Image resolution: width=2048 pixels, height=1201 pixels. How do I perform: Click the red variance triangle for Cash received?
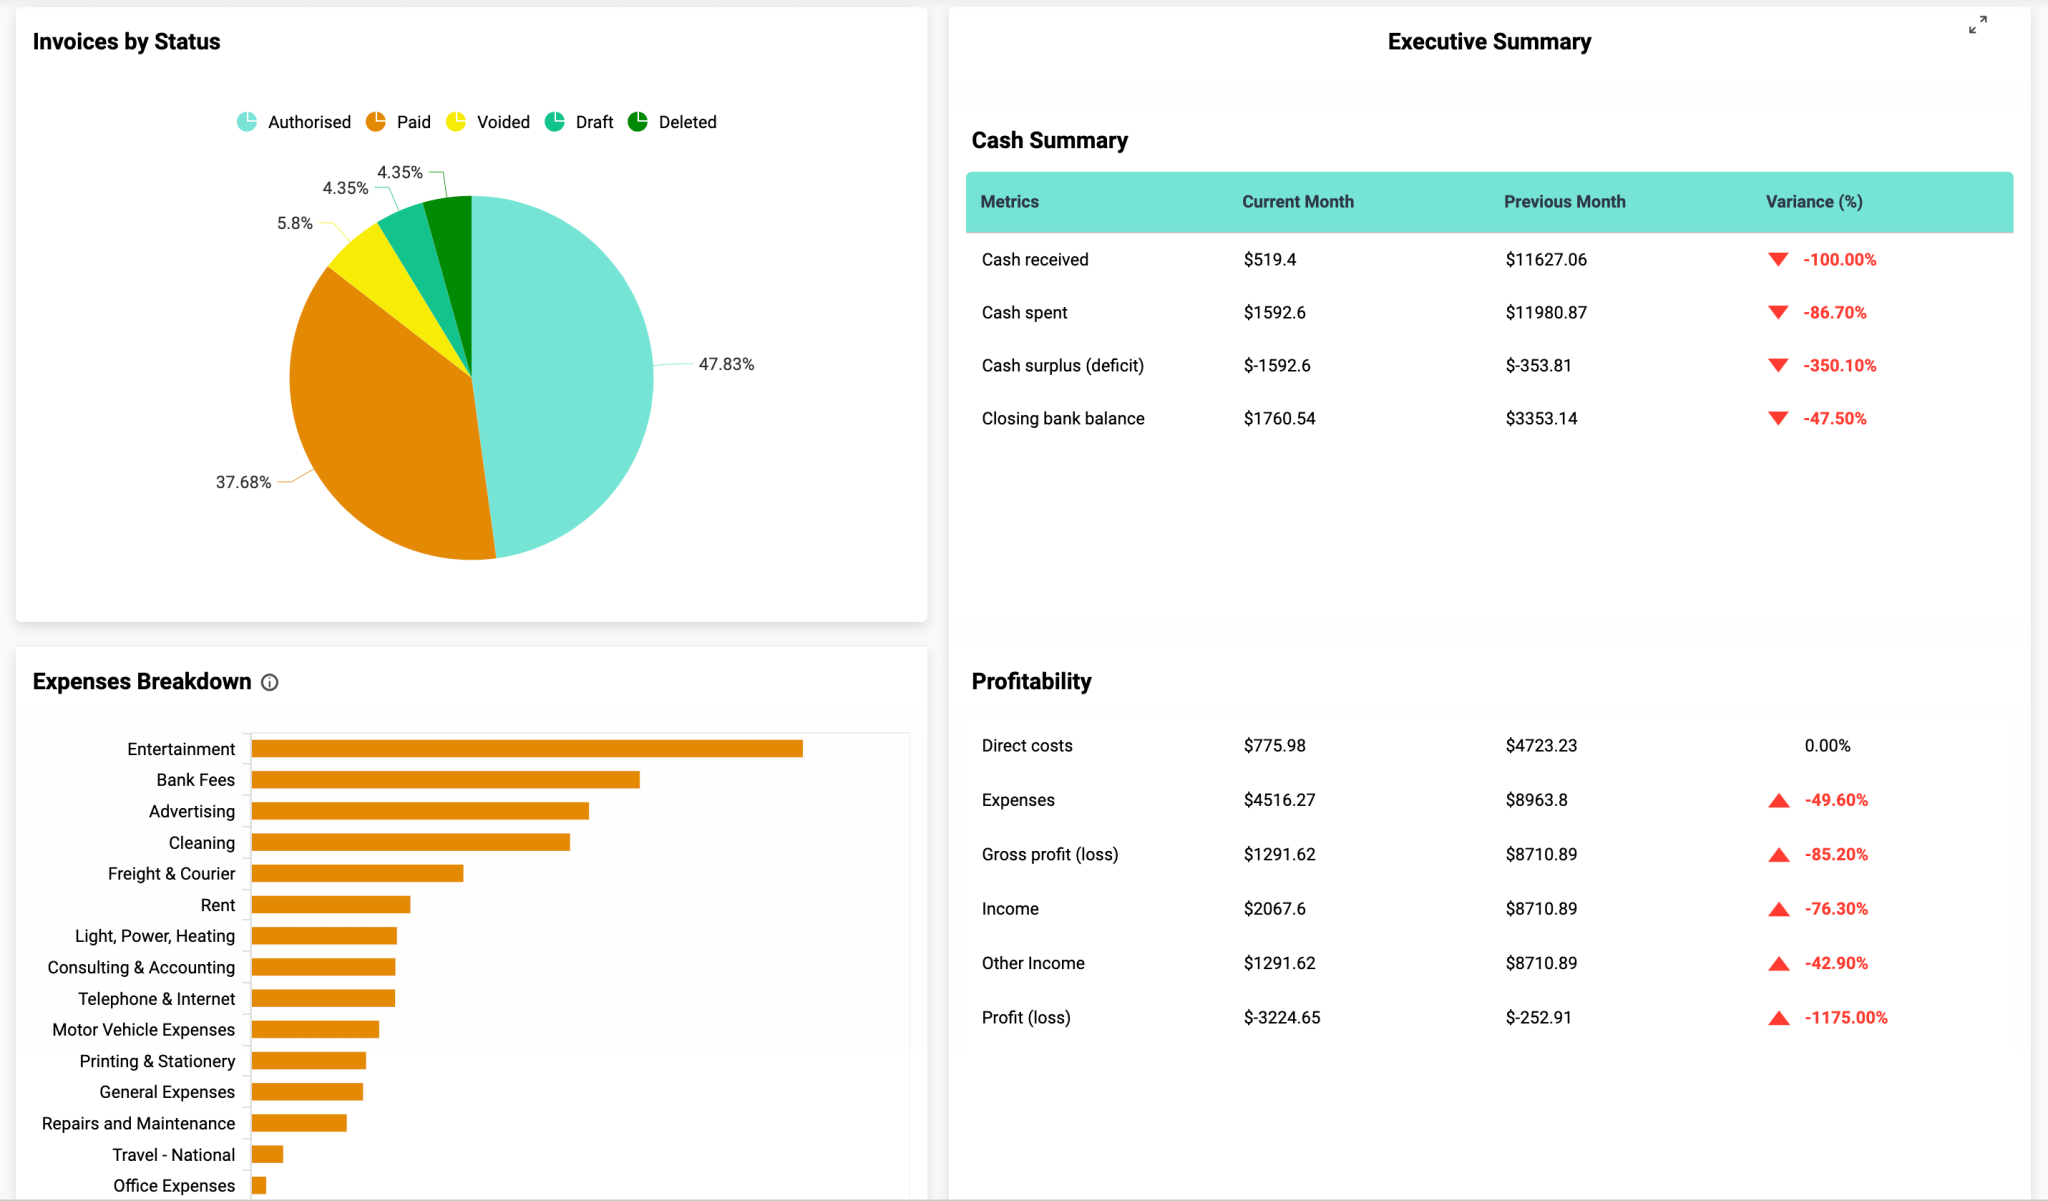click(x=1778, y=259)
